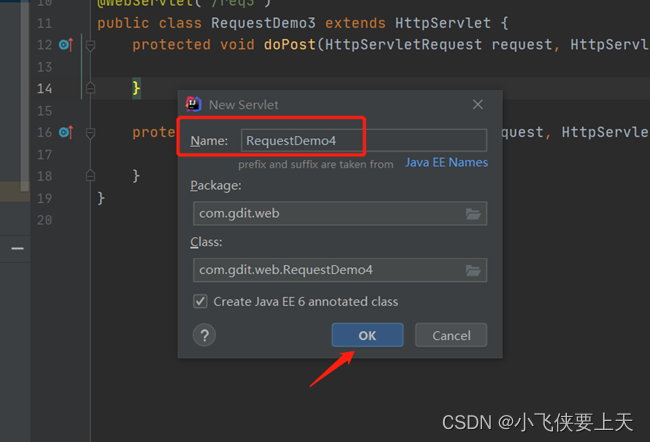Click fold end marker on line 18
The width and height of the screenshot is (650, 442).
(90, 176)
